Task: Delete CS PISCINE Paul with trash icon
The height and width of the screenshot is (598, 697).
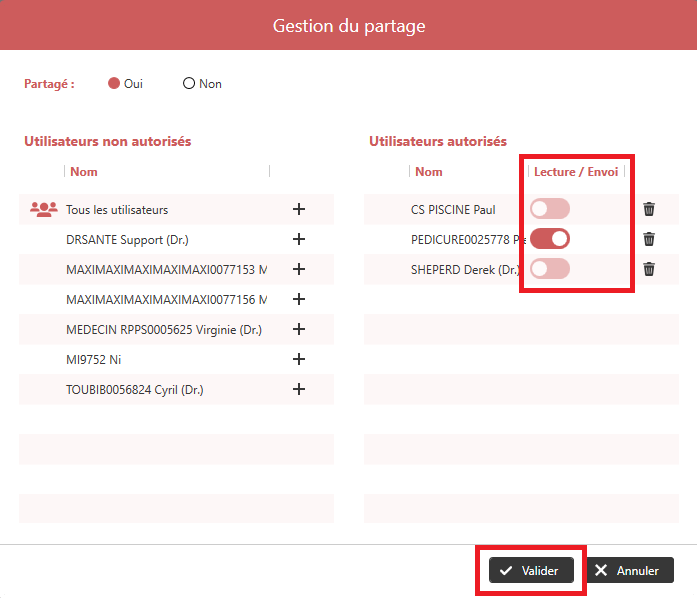Action: 649,209
